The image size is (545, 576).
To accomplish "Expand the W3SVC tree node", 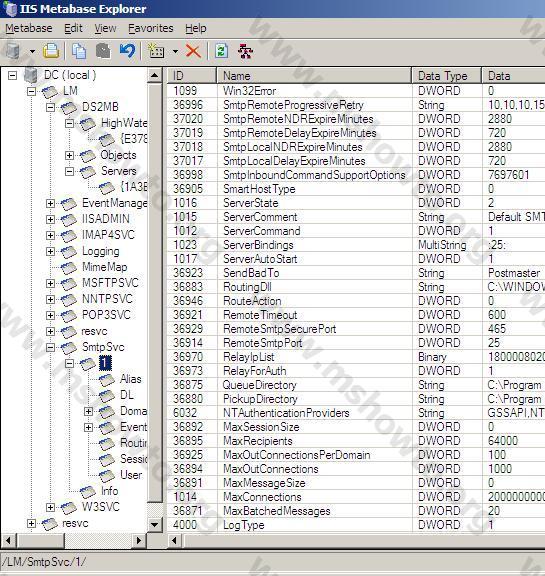I will pos(50,507).
